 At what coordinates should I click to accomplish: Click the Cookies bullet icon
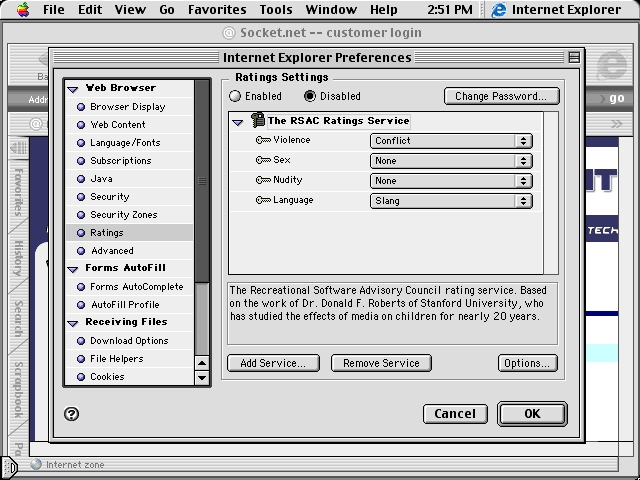click(x=81, y=377)
